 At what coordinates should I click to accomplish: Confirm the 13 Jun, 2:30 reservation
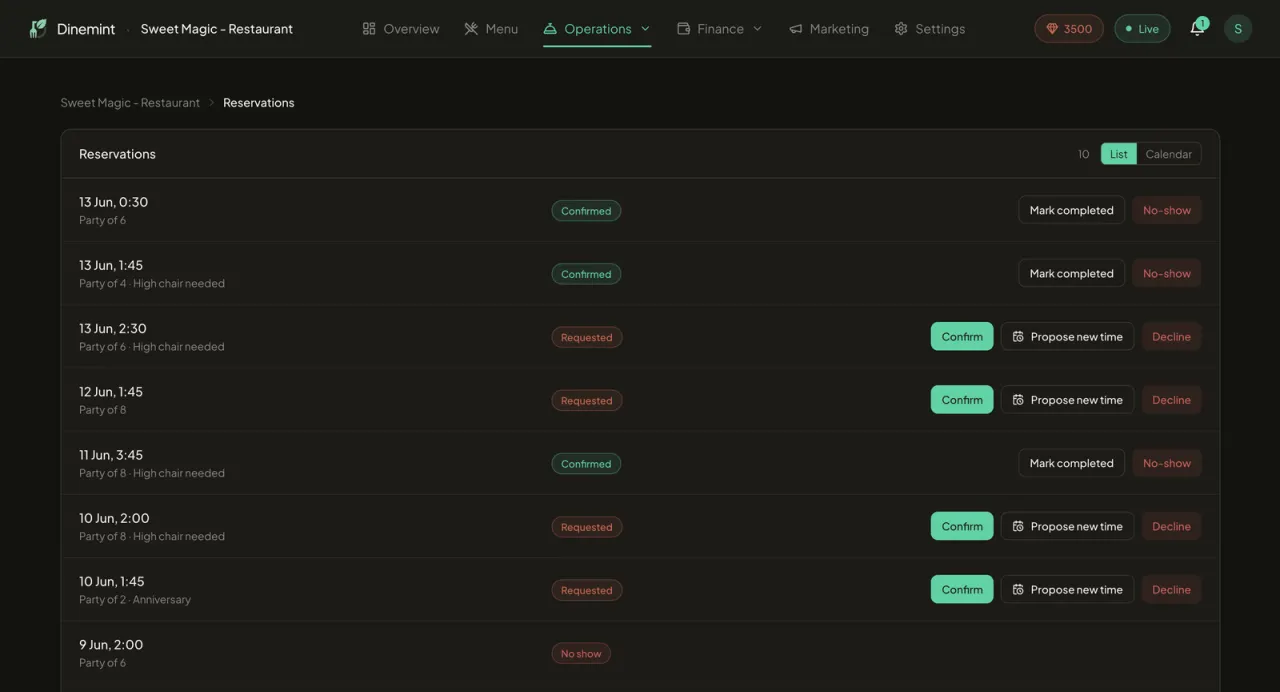[x=962, y=336]
